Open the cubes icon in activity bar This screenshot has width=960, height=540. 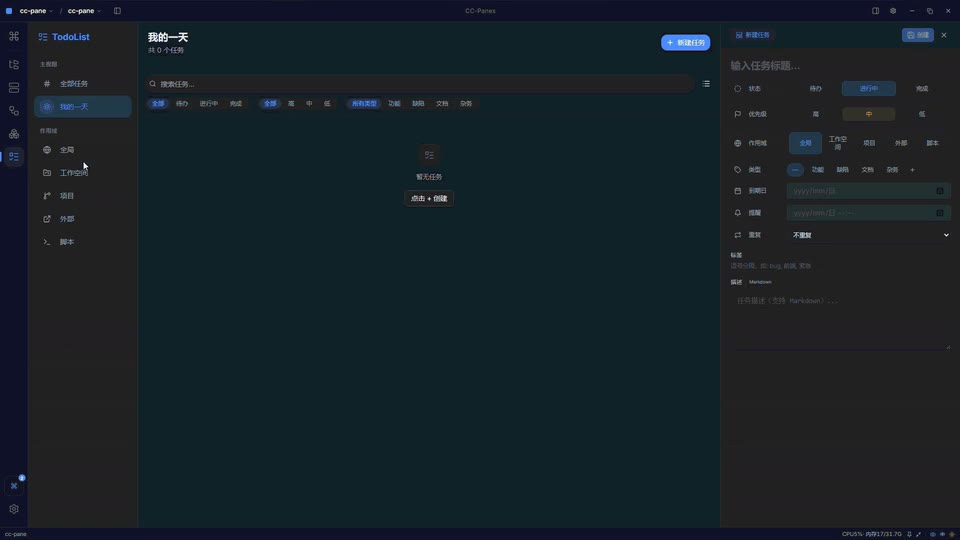pos(13,134)
